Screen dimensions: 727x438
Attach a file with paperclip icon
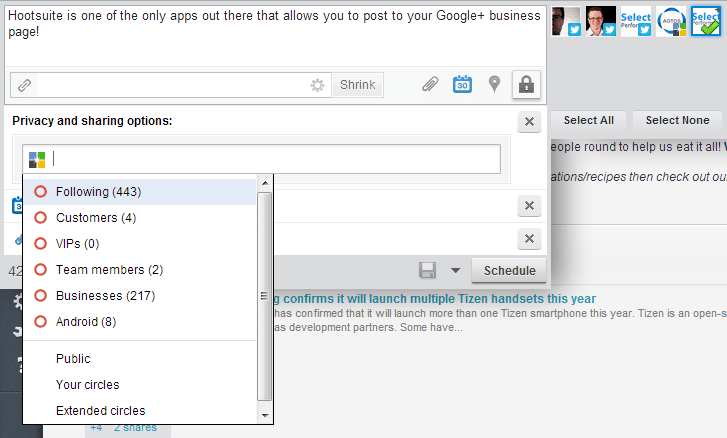tap(430, 84)
